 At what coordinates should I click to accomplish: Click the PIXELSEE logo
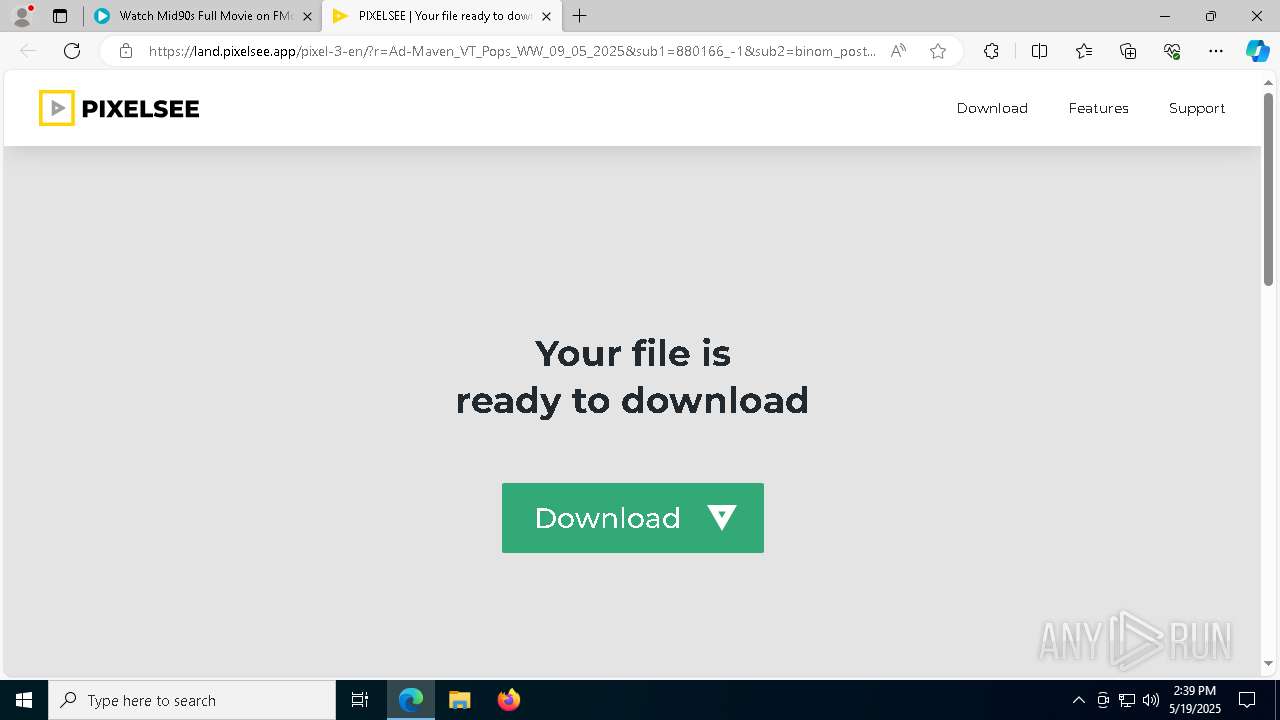pos(119,108)
